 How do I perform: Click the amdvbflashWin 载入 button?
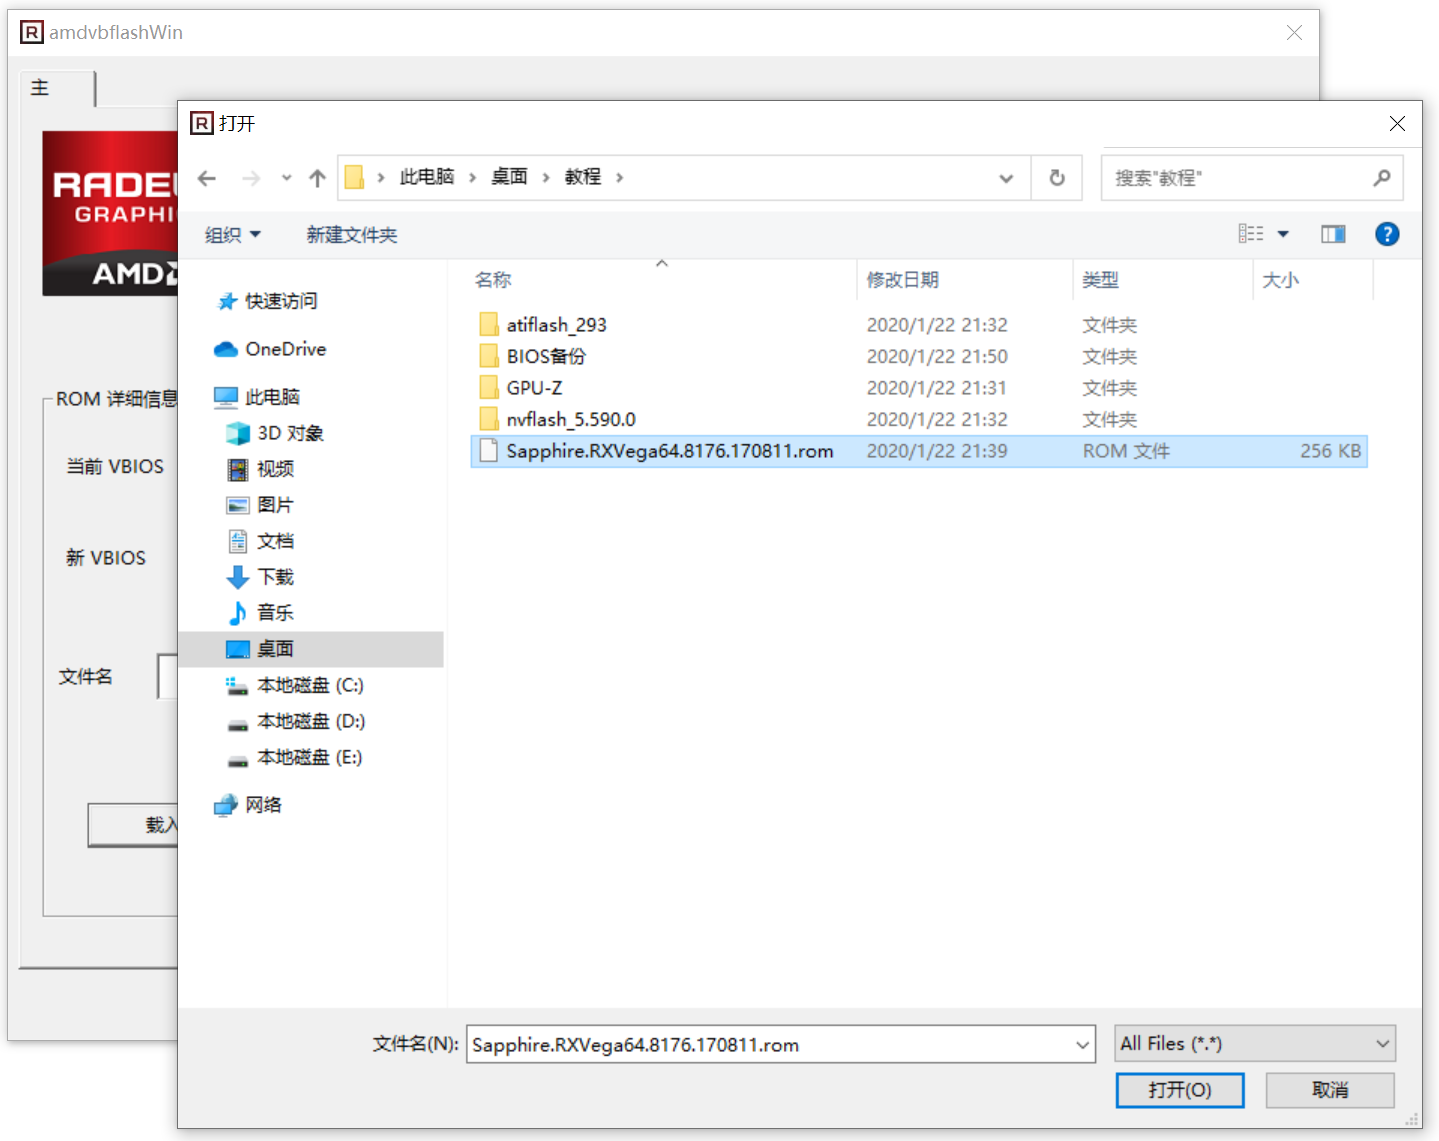(x=133, y=825)
